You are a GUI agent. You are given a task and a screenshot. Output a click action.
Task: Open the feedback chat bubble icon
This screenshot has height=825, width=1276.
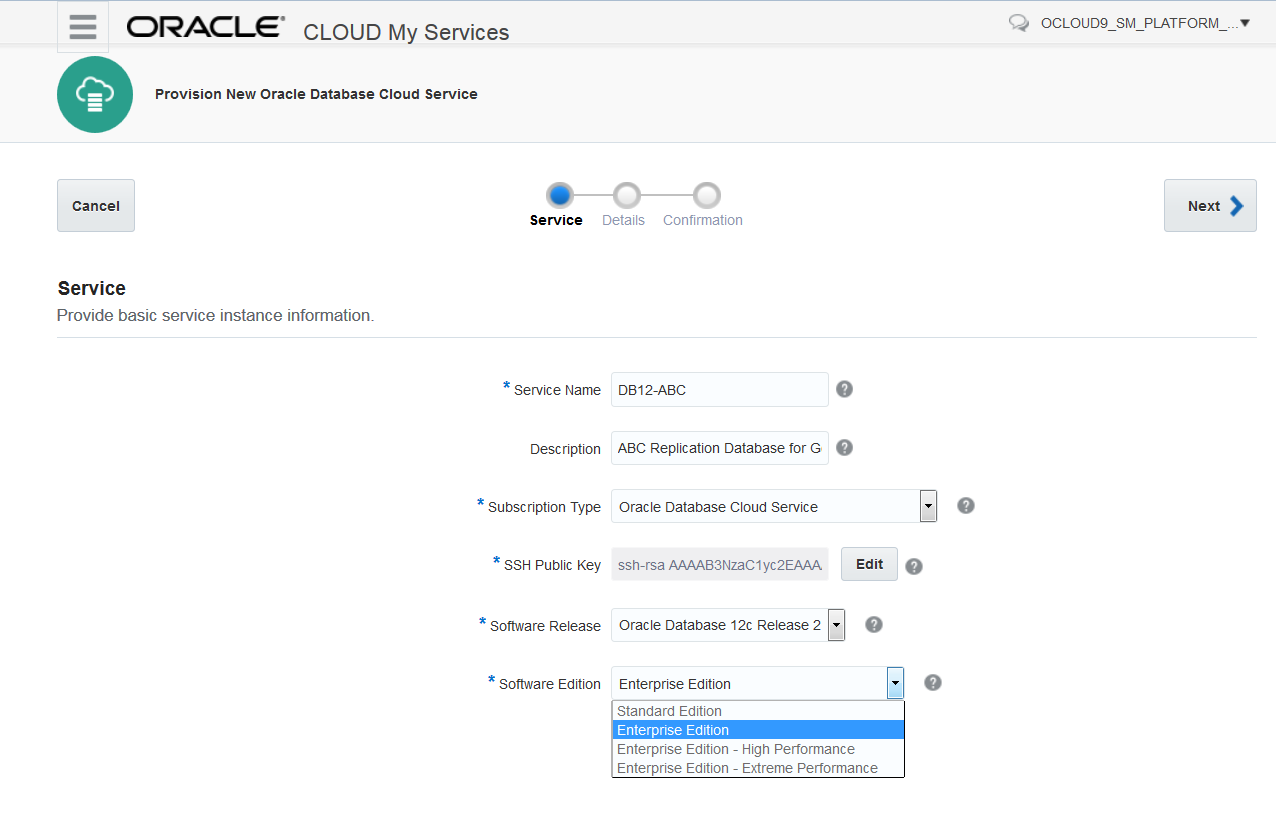tap(1019, 21)
